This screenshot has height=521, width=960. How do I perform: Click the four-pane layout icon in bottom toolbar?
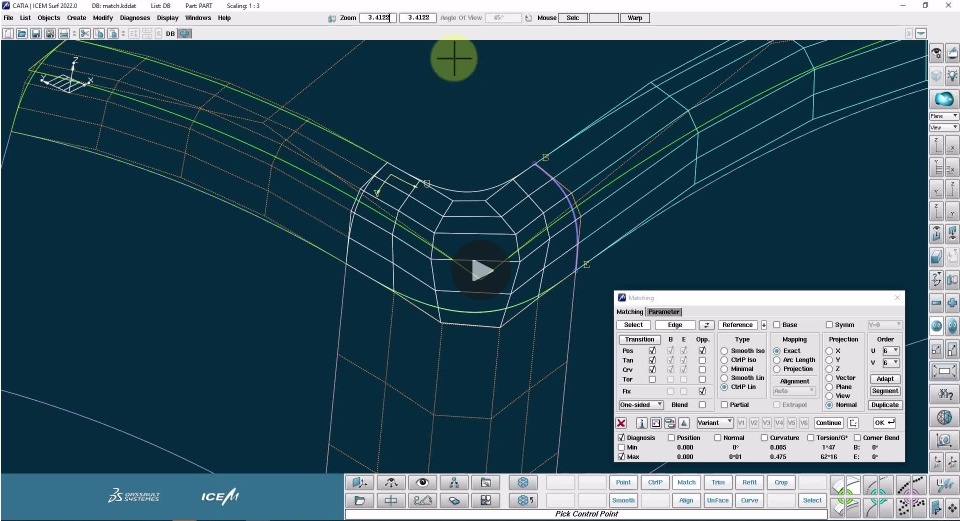[486, 500]
